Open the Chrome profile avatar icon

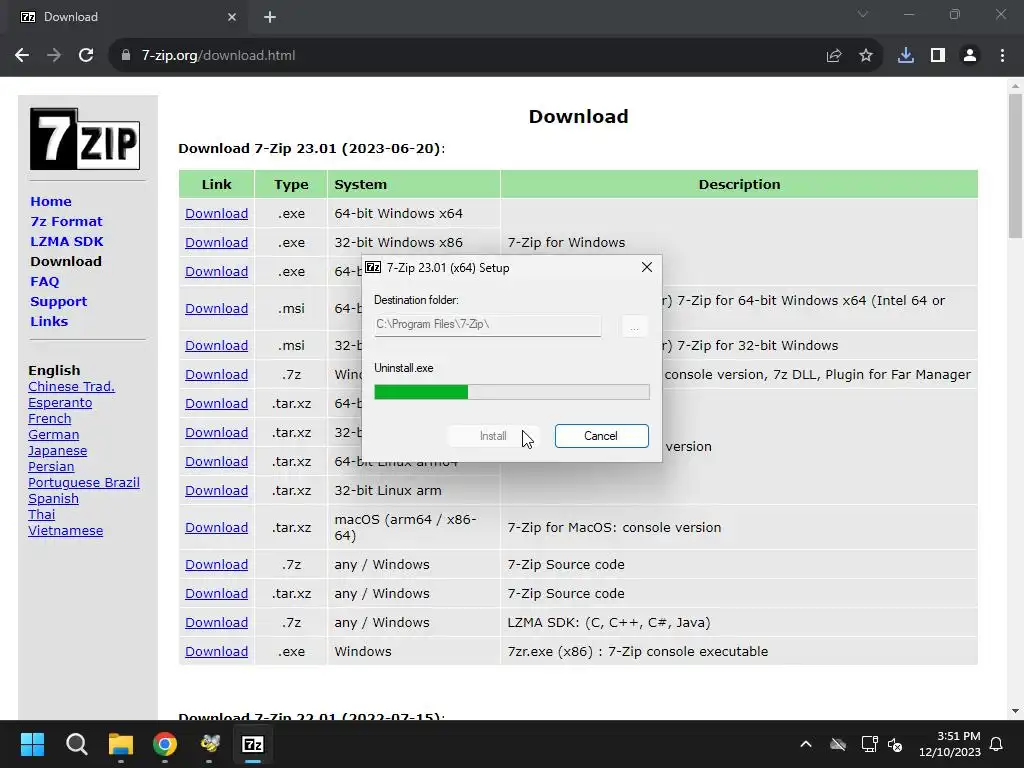(970, 56)
